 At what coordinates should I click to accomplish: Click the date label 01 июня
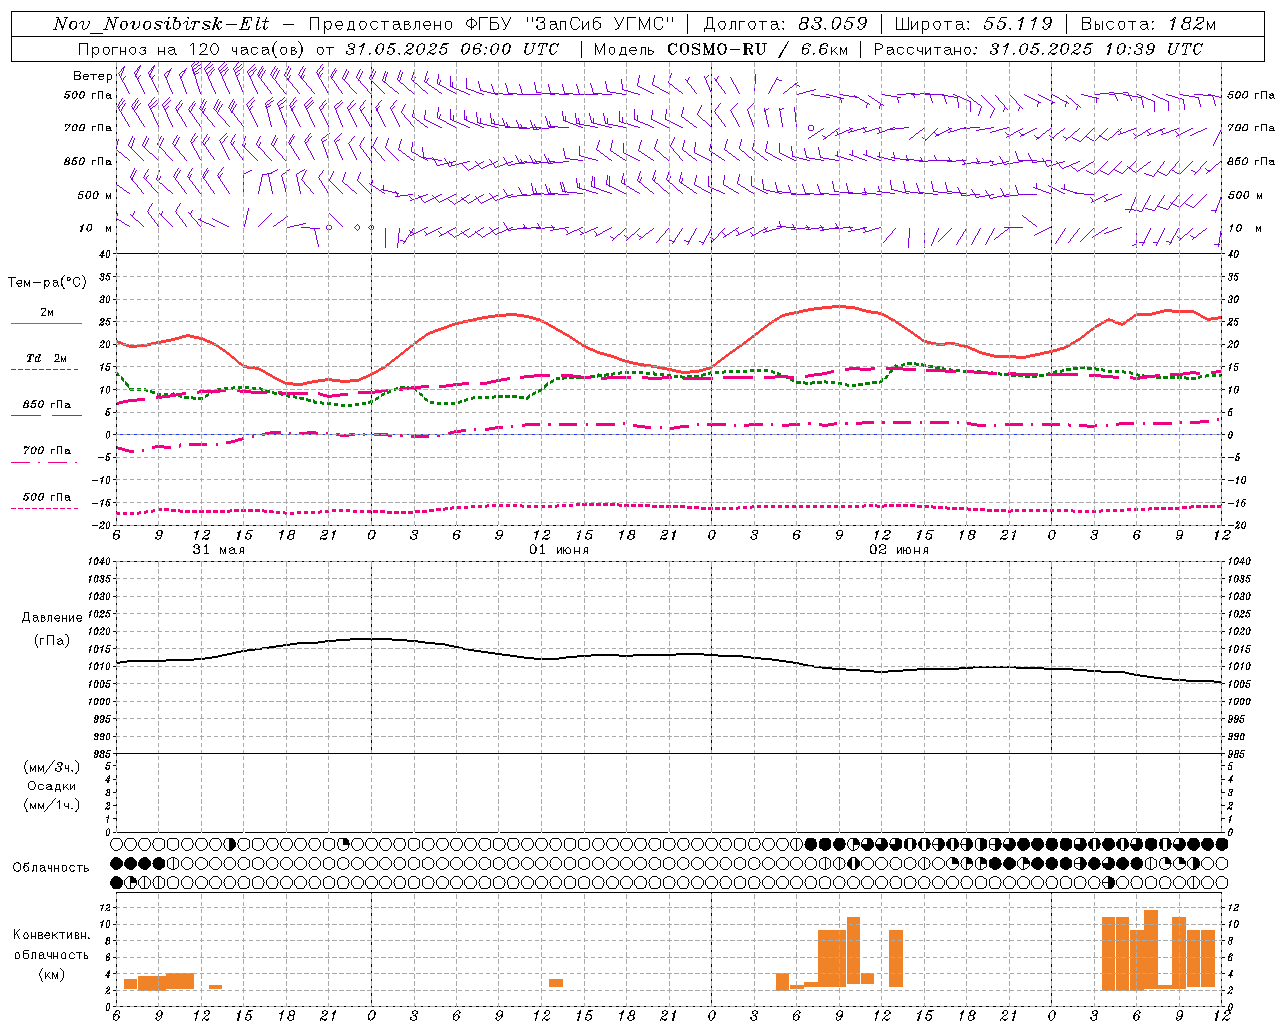[x=559, y=550]
